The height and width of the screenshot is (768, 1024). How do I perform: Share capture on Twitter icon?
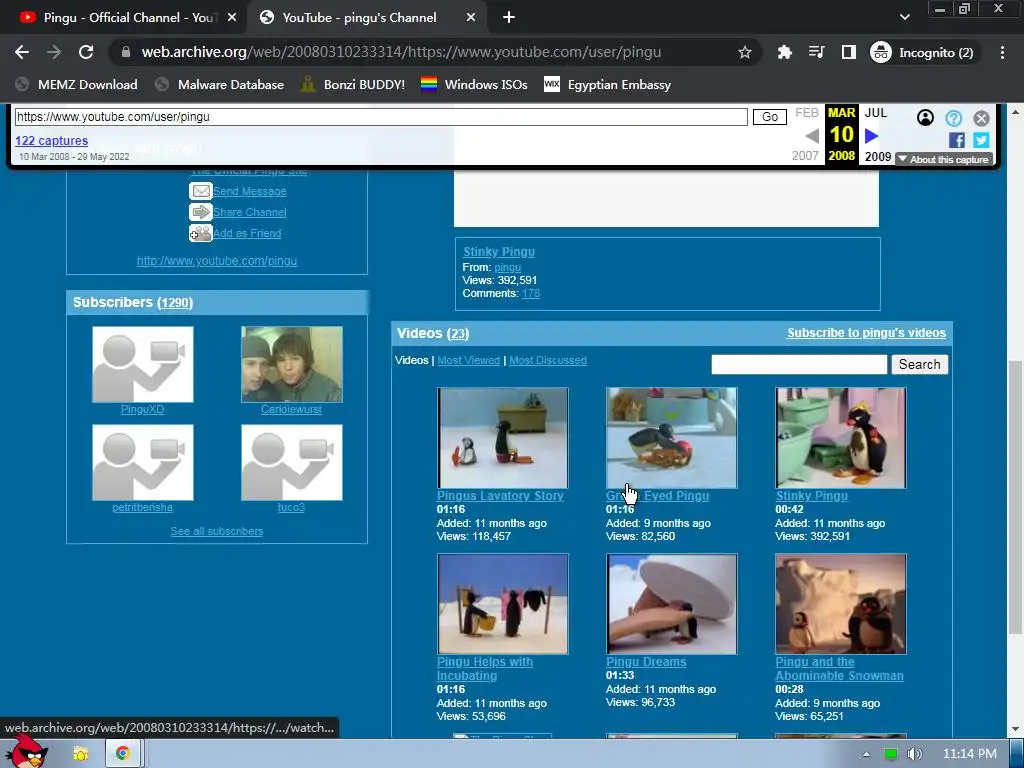[x=981, y=140]
